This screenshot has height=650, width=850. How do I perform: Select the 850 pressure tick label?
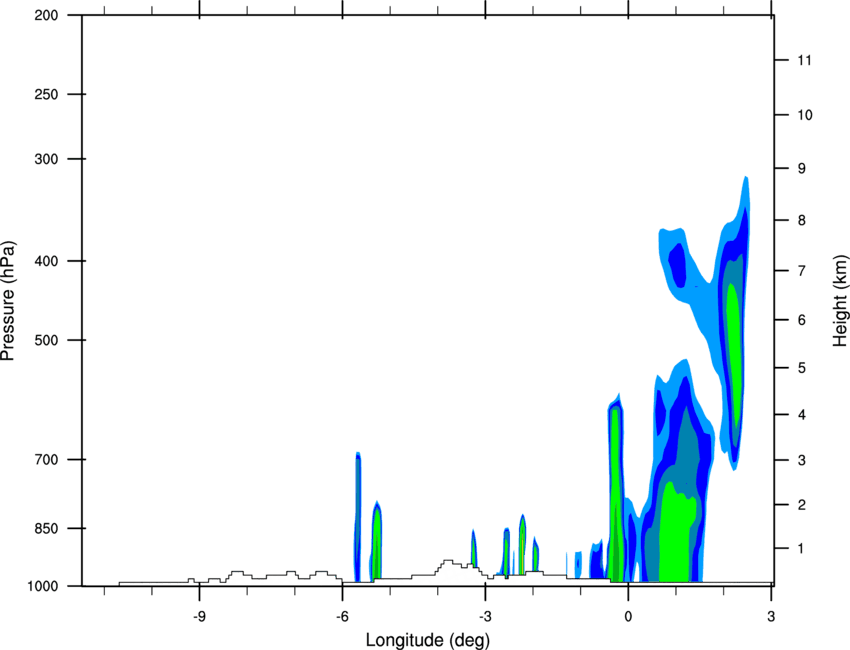(46, 528)
